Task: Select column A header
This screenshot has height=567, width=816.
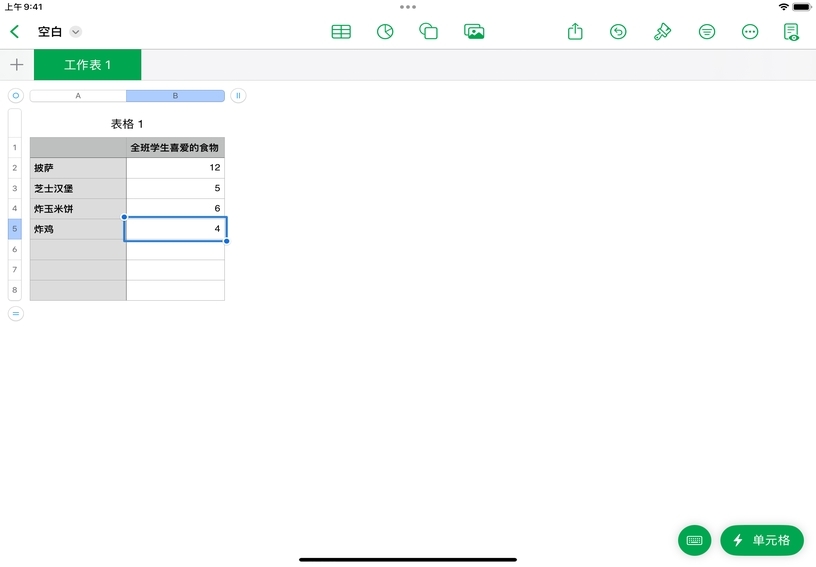Action: click(78, 96)
